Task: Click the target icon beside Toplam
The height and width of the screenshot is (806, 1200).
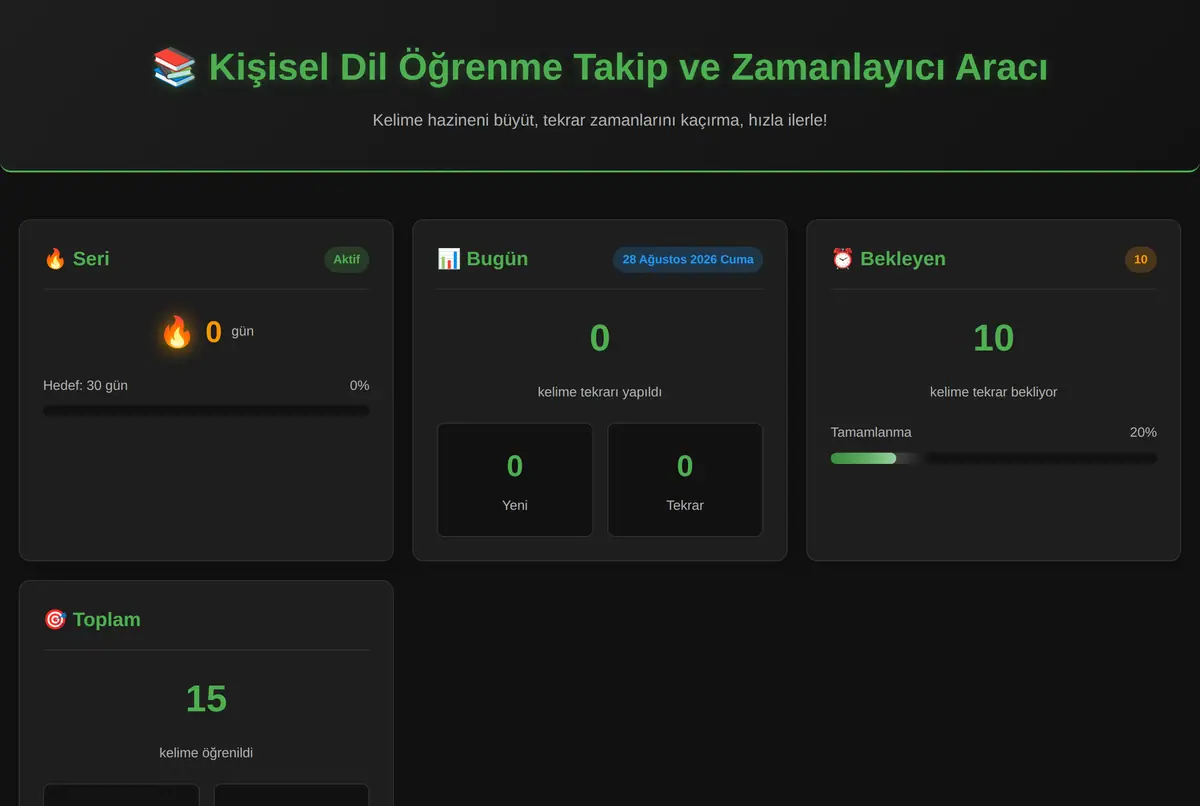Action: (x=55, y=620)
